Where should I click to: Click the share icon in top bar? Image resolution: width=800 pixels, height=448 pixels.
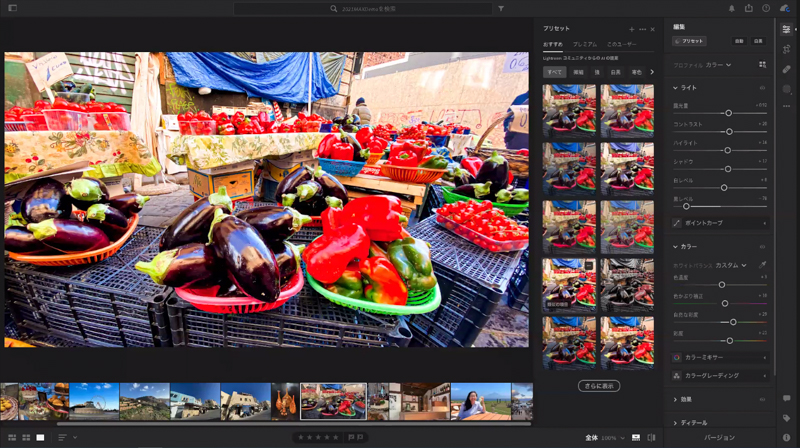click(x=748, y=8)
